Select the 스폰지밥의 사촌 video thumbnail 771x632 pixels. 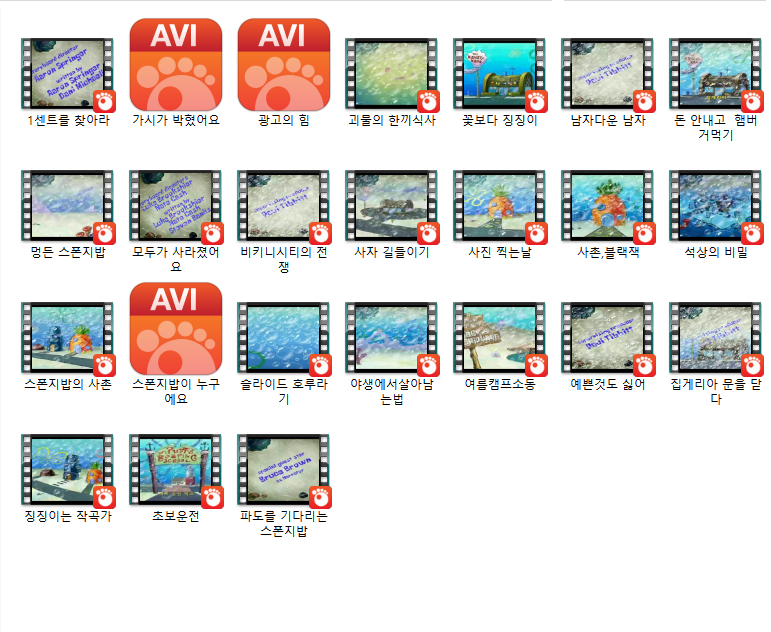coord(67,337)
